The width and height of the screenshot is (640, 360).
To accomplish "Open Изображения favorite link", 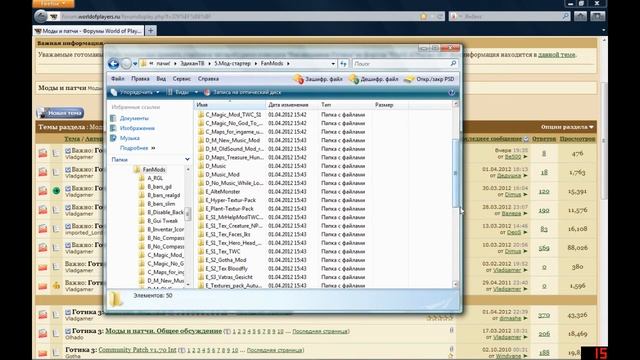I will pos(137,128).
